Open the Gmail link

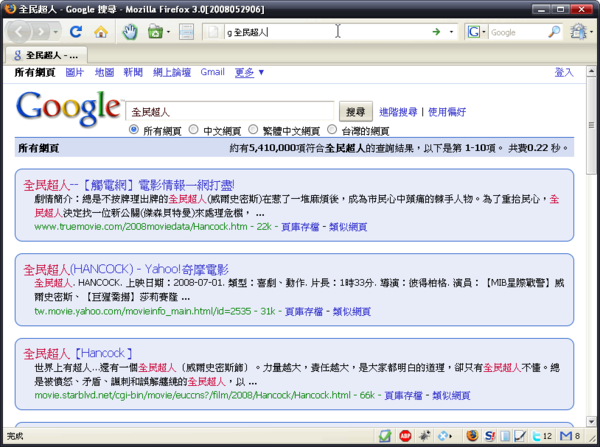pyautogui.click(x=212, y=72)
